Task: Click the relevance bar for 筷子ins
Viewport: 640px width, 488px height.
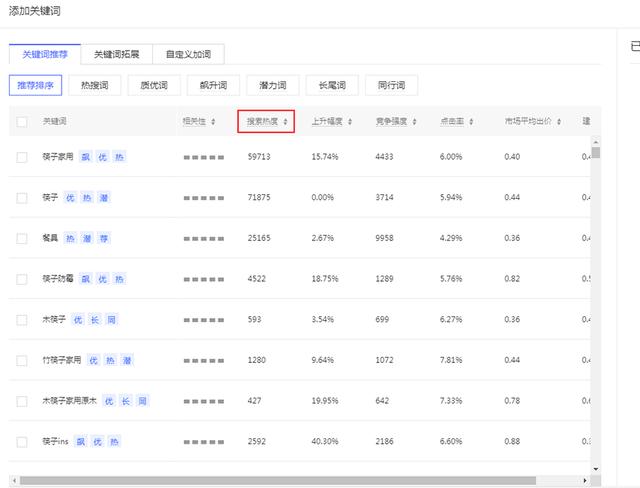Action: (x=204, y=442)
